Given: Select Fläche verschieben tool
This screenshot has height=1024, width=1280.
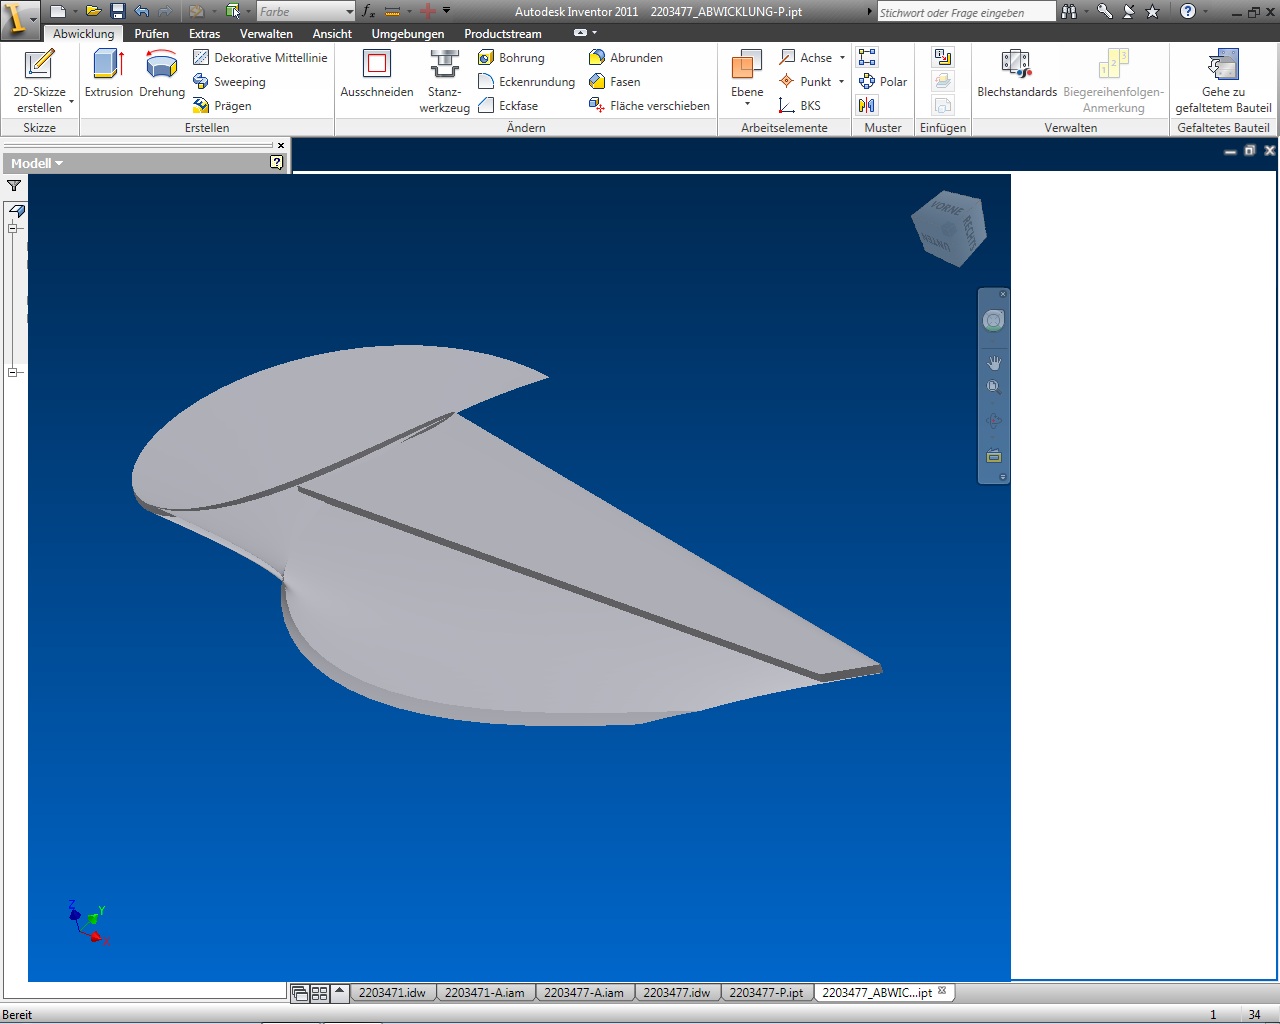Looking at the screenshot, I should pyautogui.click(x=649, y=106).
